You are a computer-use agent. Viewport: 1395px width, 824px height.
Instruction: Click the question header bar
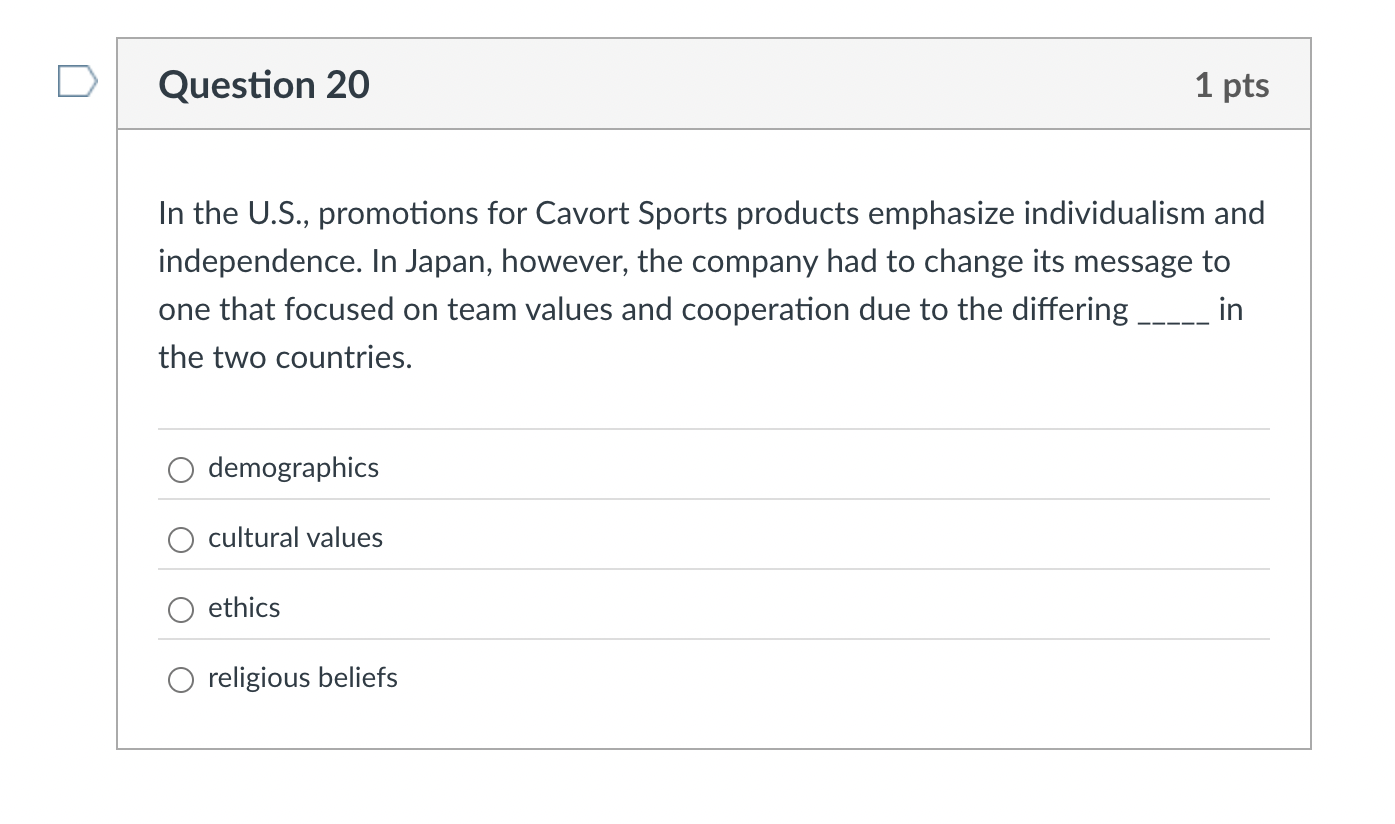point(700,84)
